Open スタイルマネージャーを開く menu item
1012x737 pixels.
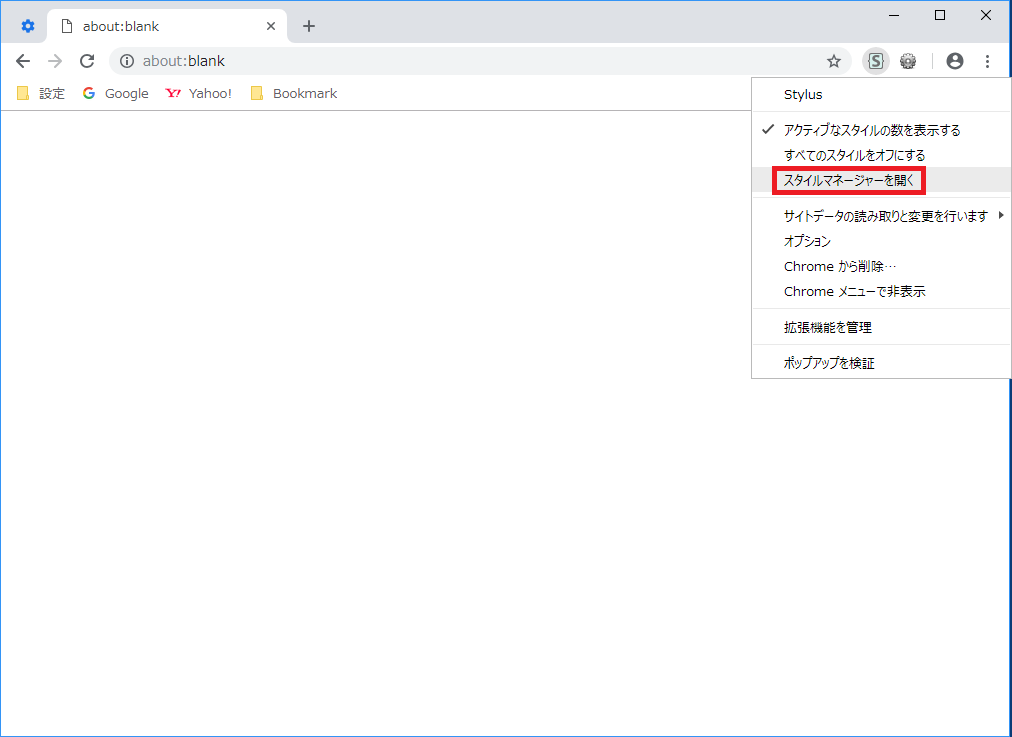849,180
